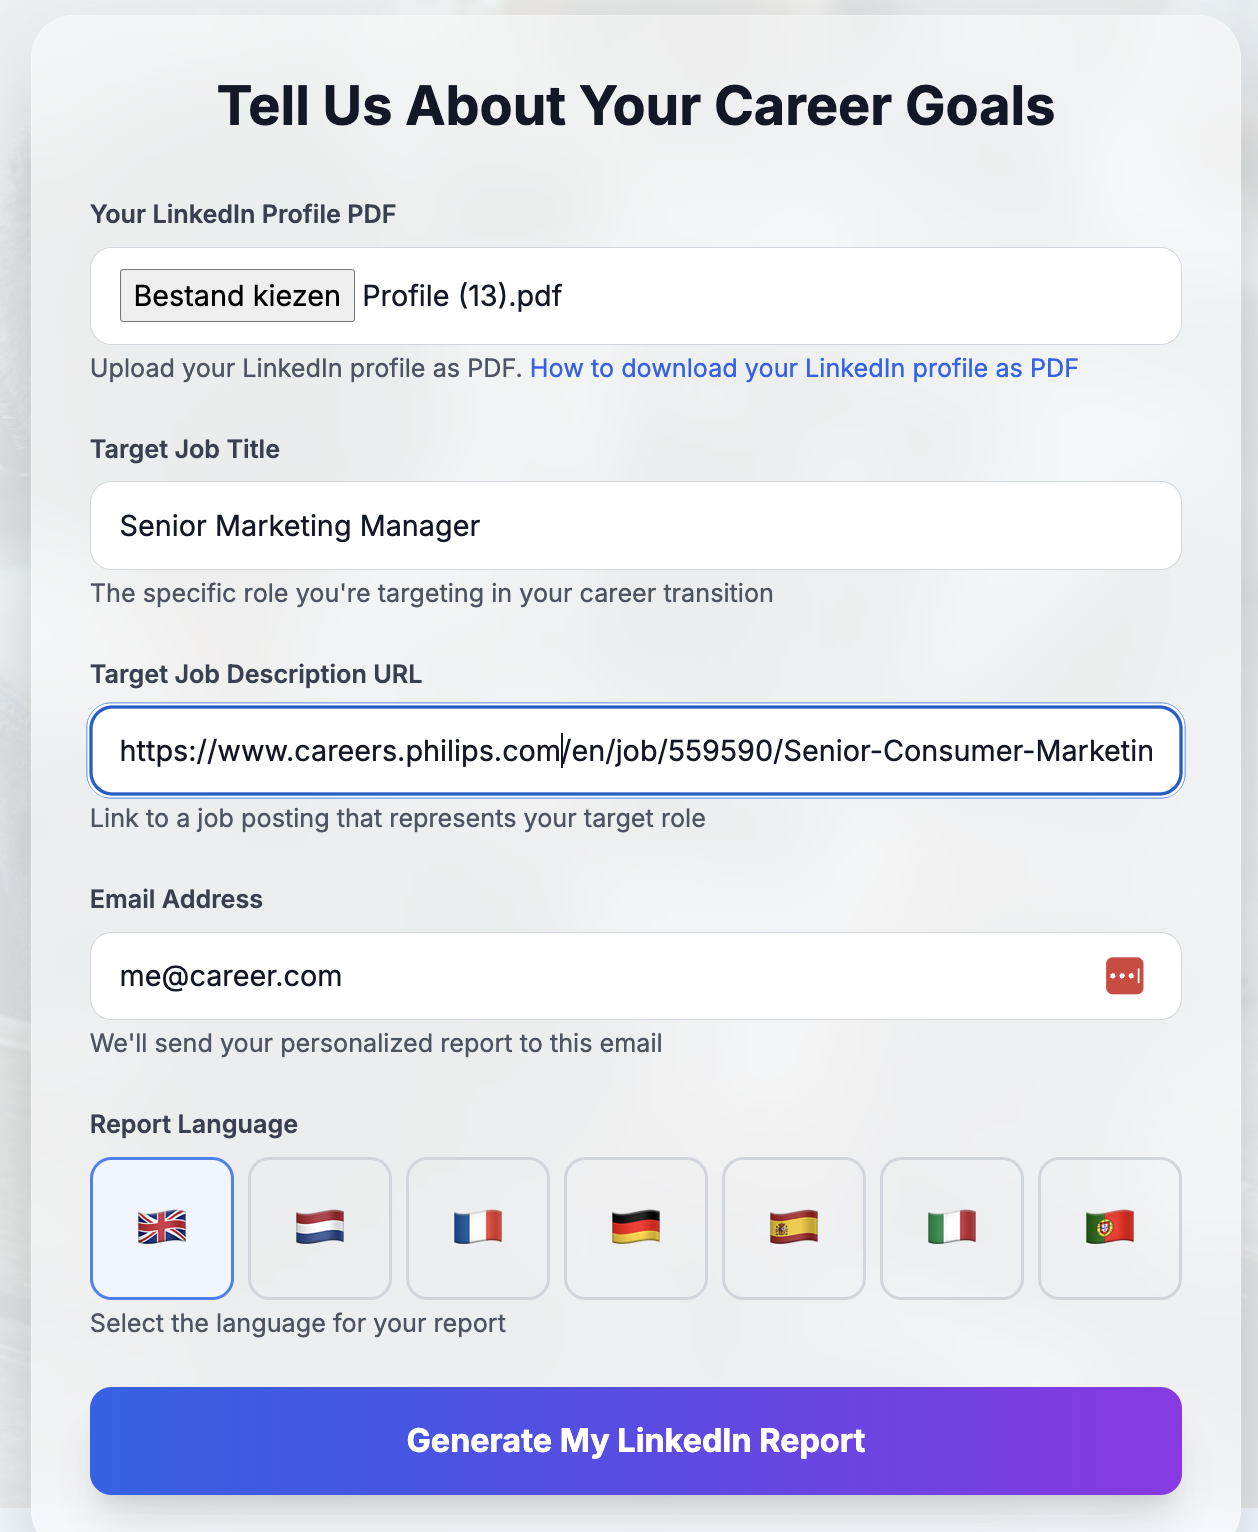
Task: Click the 'Profile (13).pdf' selected file name
Action: coord(462,296)
